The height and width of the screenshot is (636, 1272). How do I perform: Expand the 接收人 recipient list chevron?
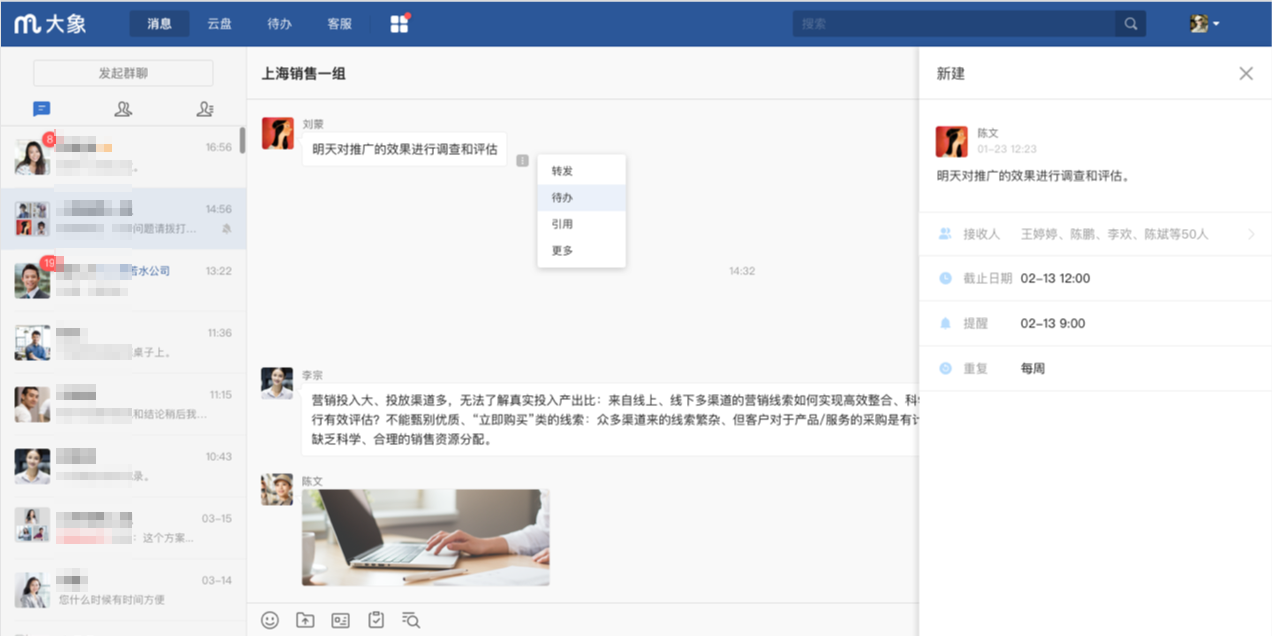(1251, 234)
